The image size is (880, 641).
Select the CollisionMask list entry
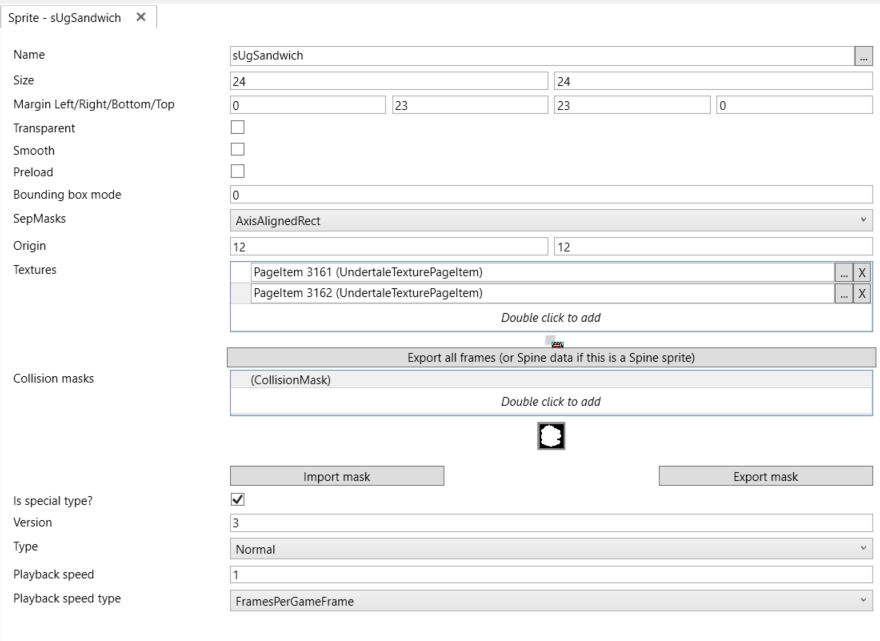tap(551, 380)
